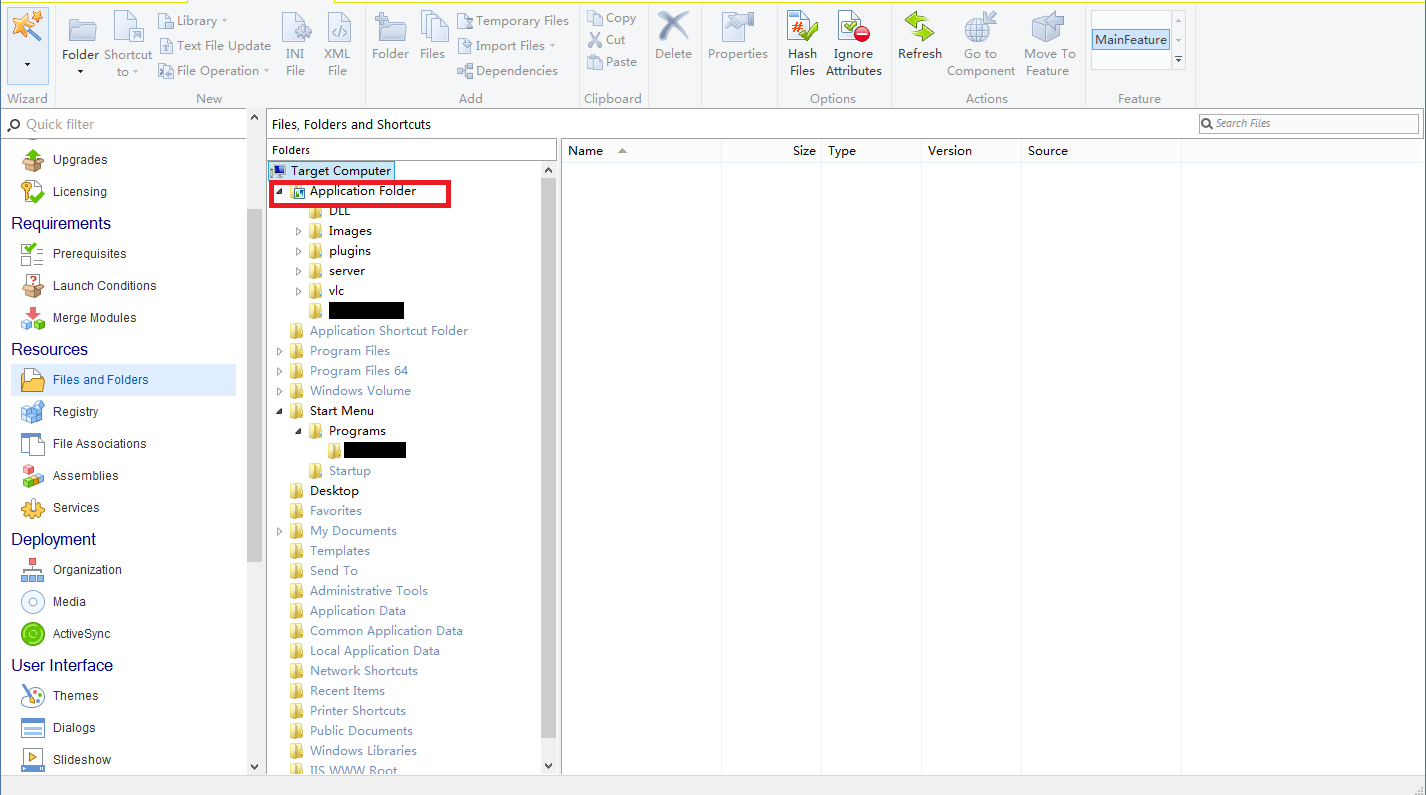Open the Registry page
This screenshot has width=1426, height=795.
click(x=75, y=412)
